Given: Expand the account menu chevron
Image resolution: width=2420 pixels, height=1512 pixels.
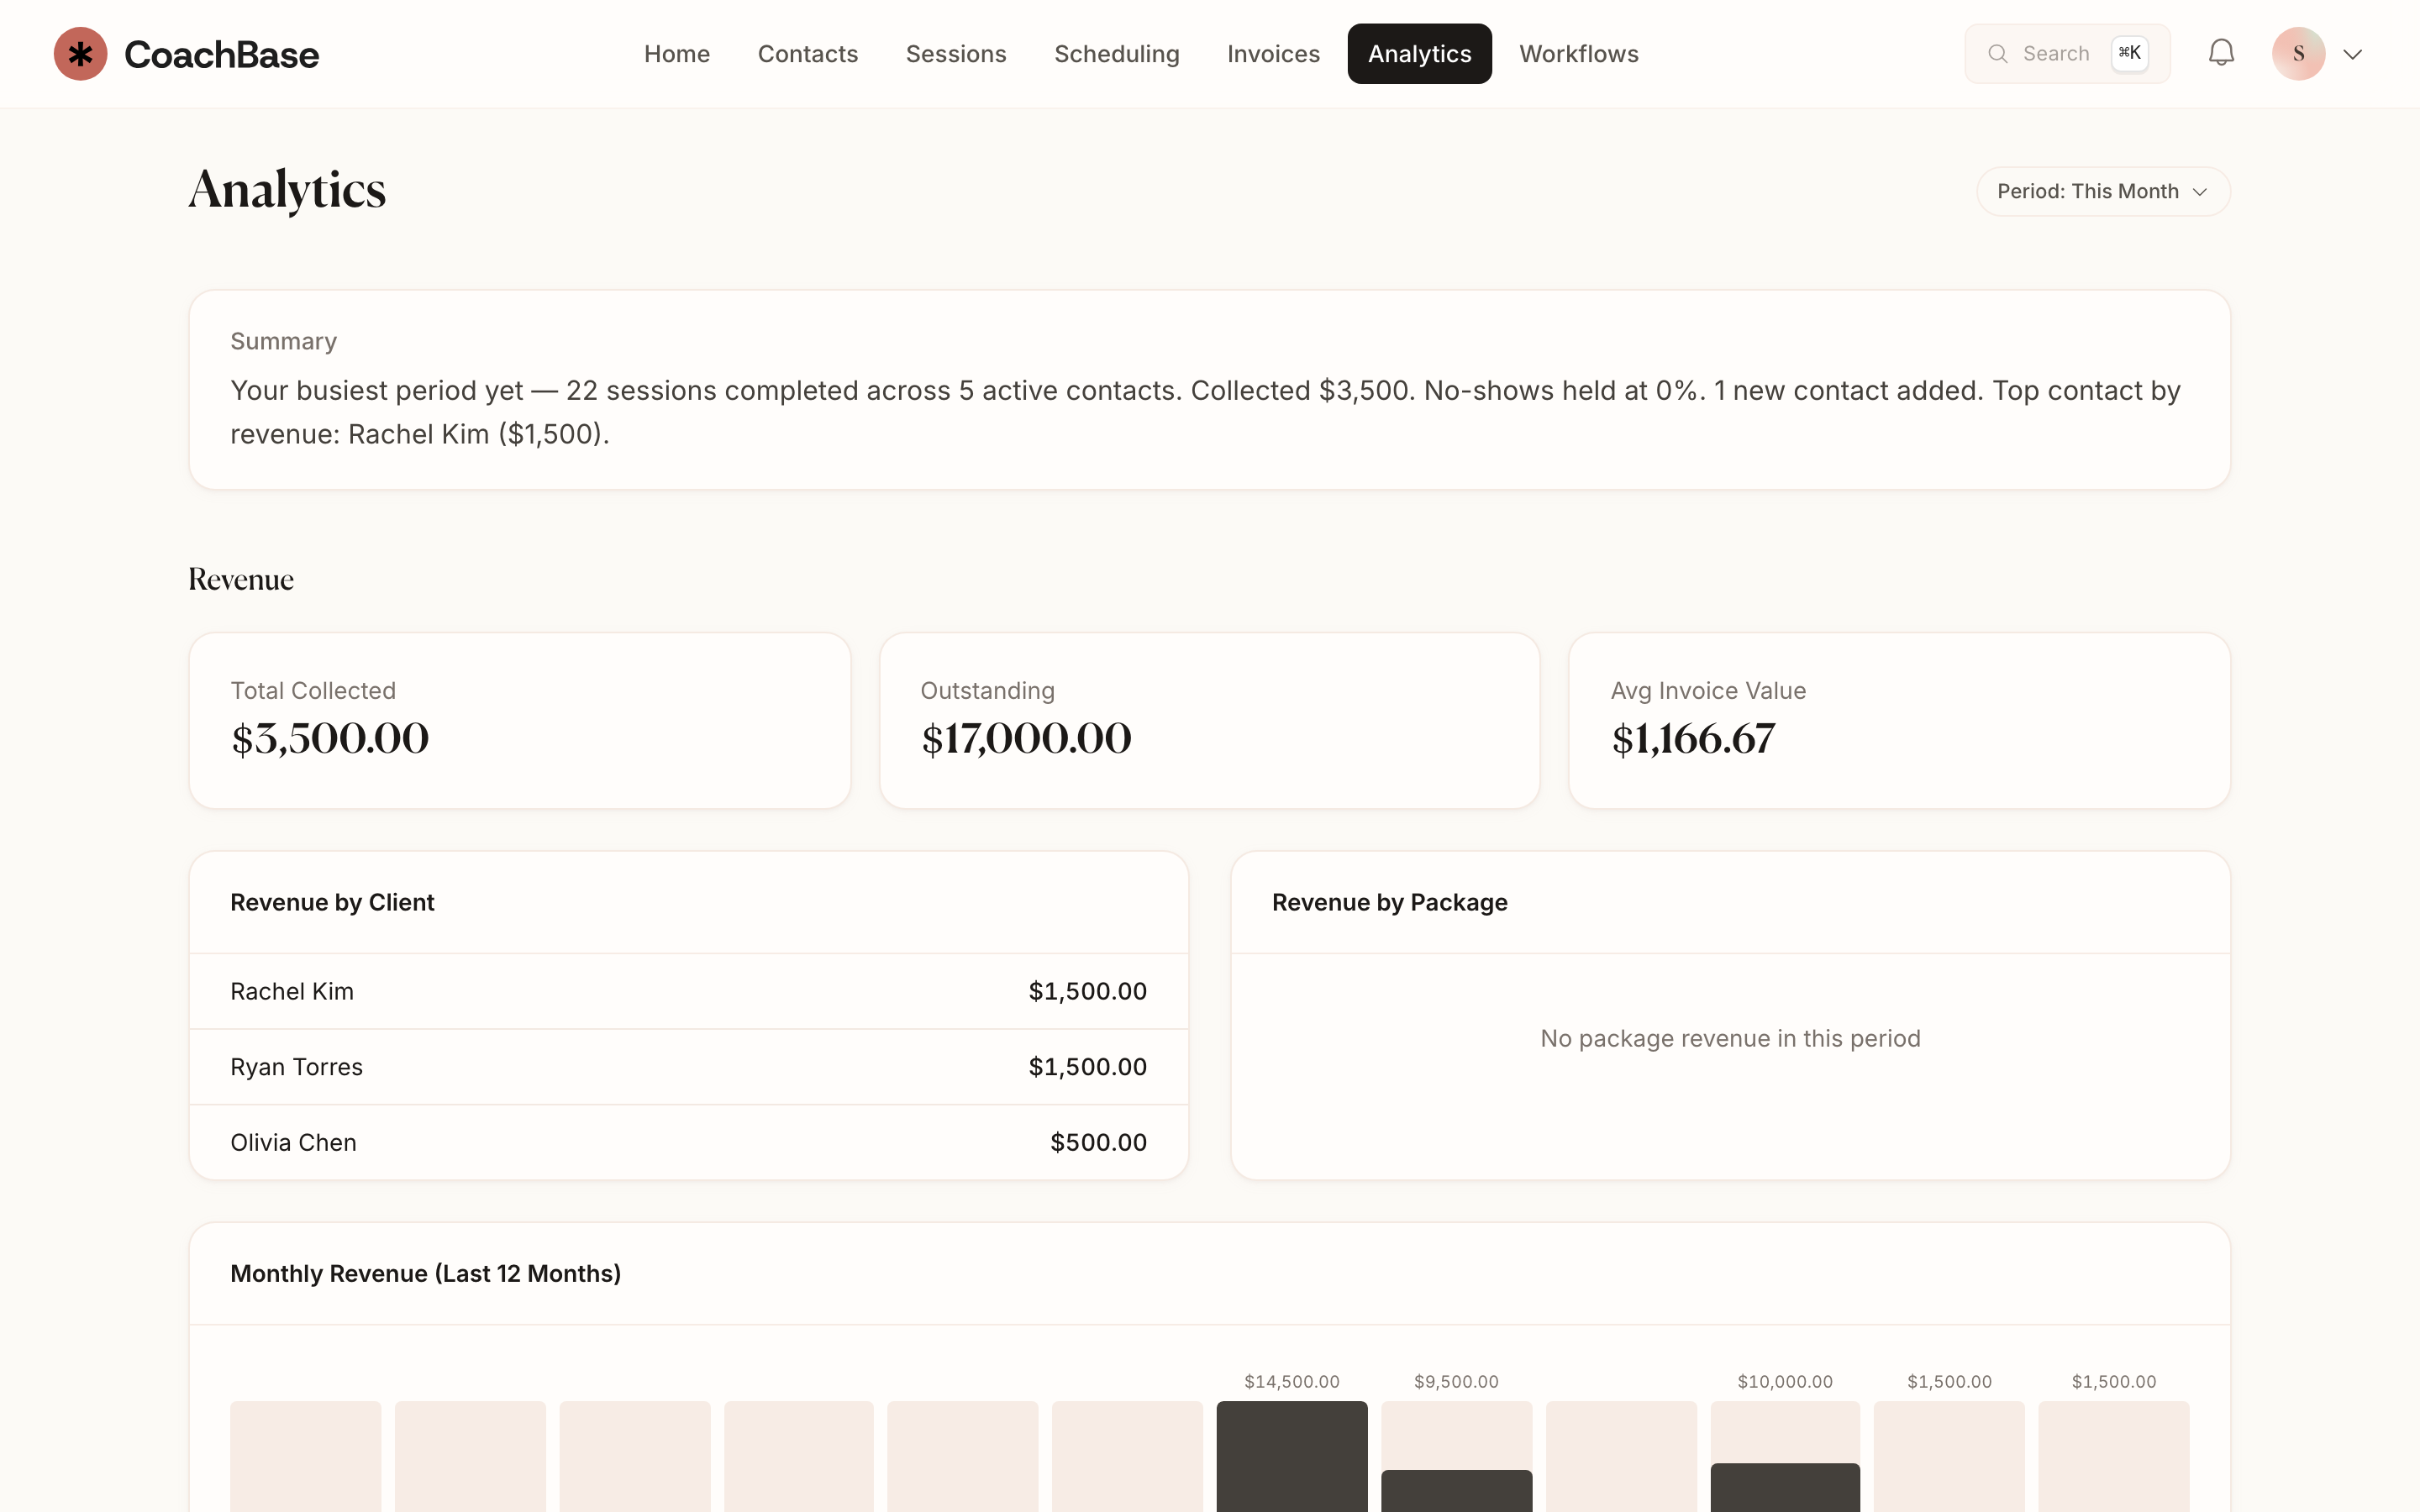Looking at the screenshot, I should 2352,54.
